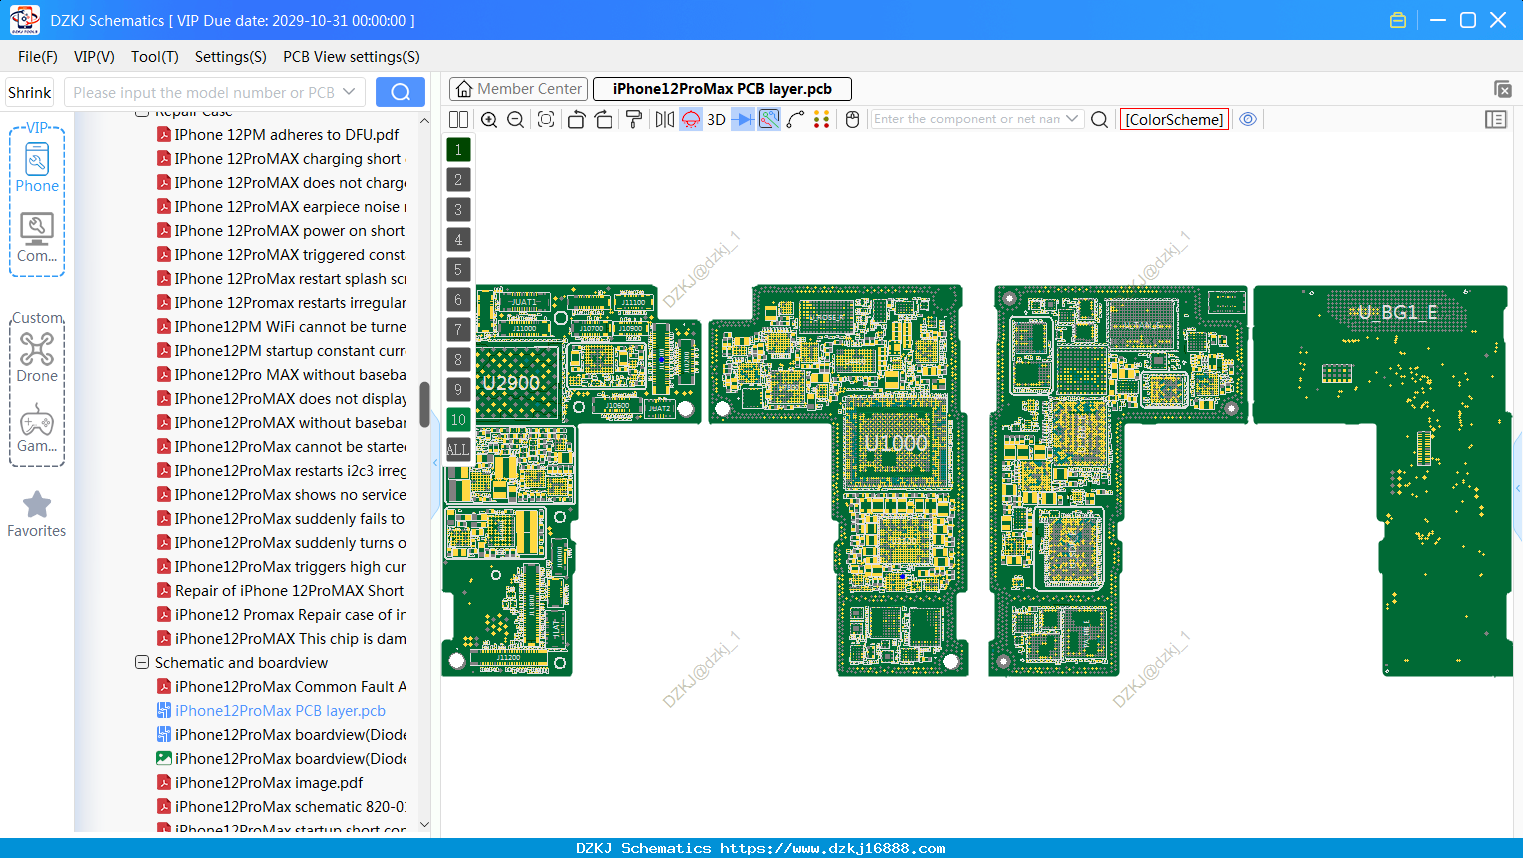Click the fit-to-screen icon
The height and width of the screenshot is (858, 1523).
click(546, 119)
